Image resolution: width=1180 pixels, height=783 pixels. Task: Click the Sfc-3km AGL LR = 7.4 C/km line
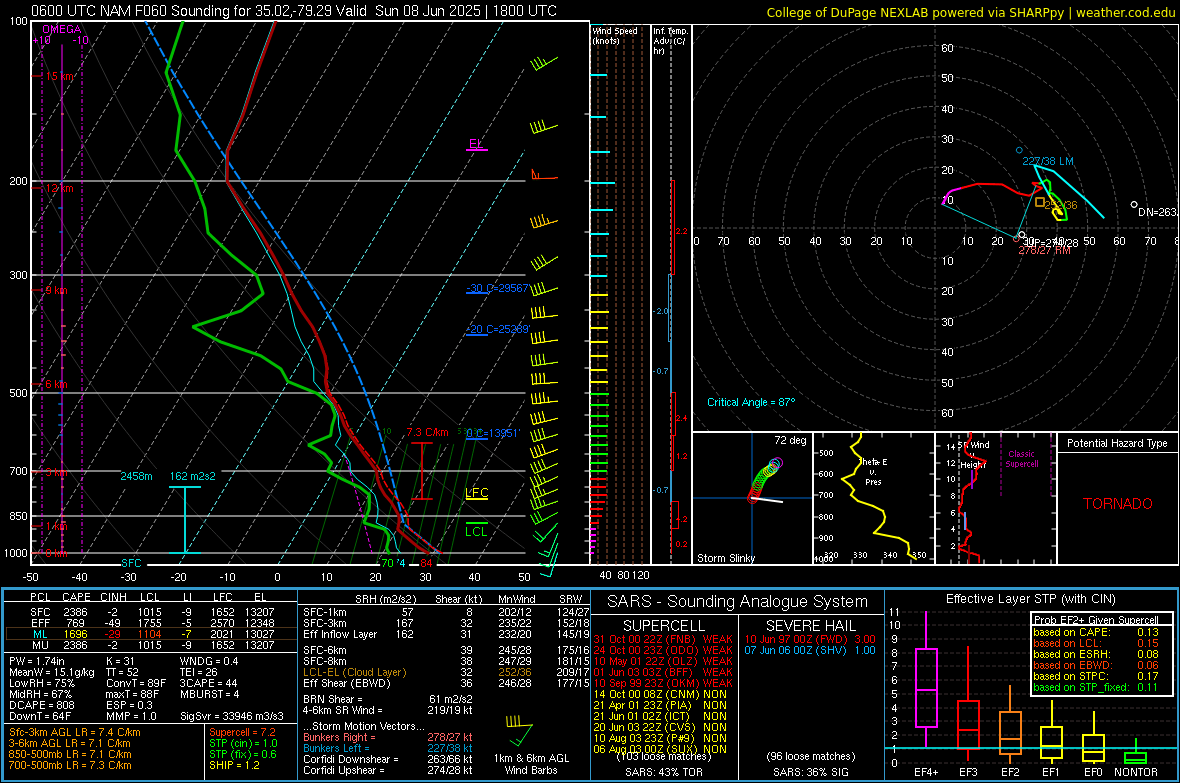point(75,732)
